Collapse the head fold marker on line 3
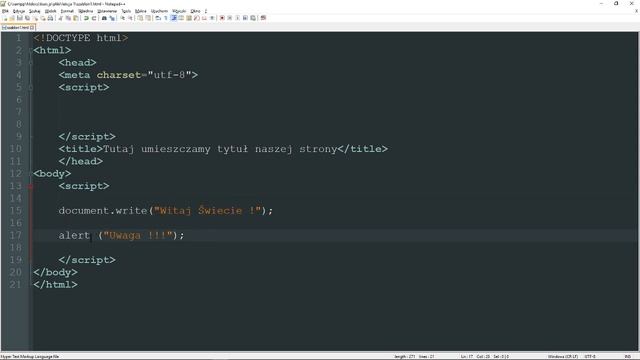 point(31,62)
